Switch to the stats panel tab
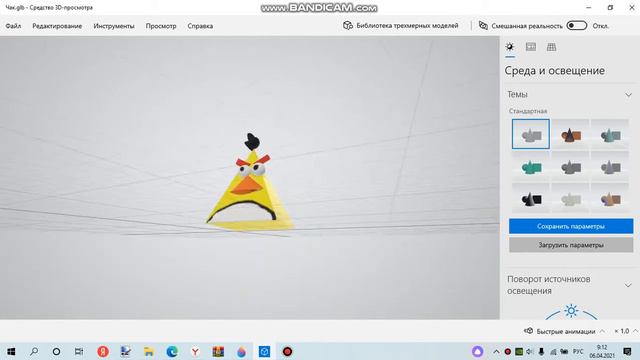The width and height of the screenshot is (640, 360). click(531, 47)
